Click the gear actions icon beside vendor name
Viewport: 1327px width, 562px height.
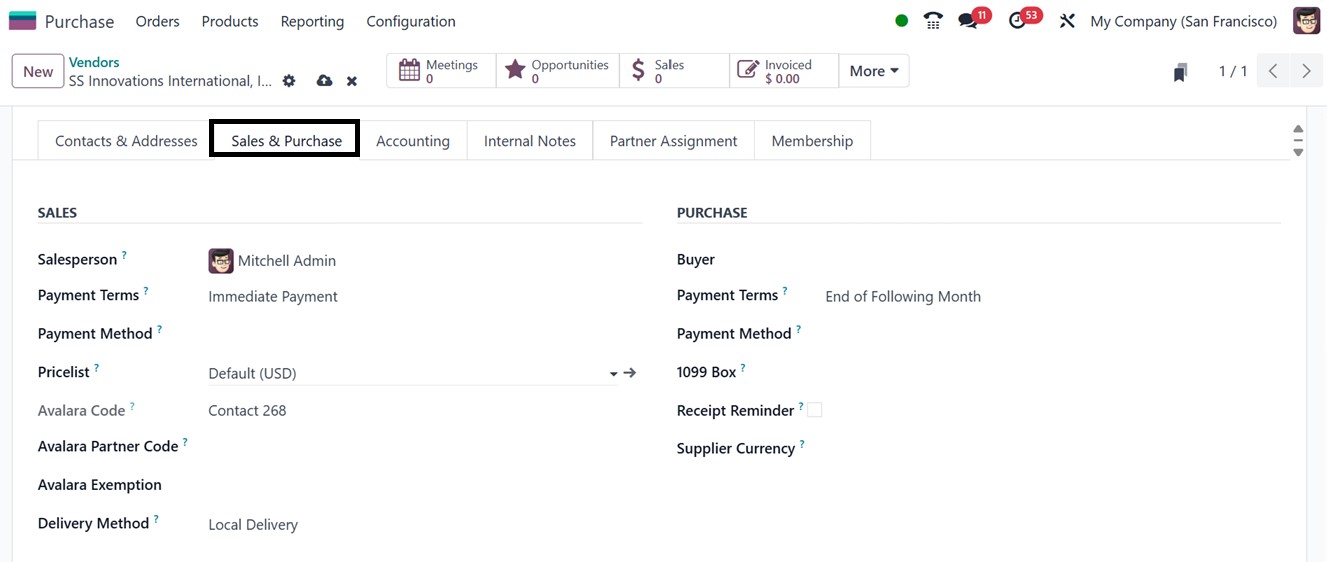[x=289, y=81]
